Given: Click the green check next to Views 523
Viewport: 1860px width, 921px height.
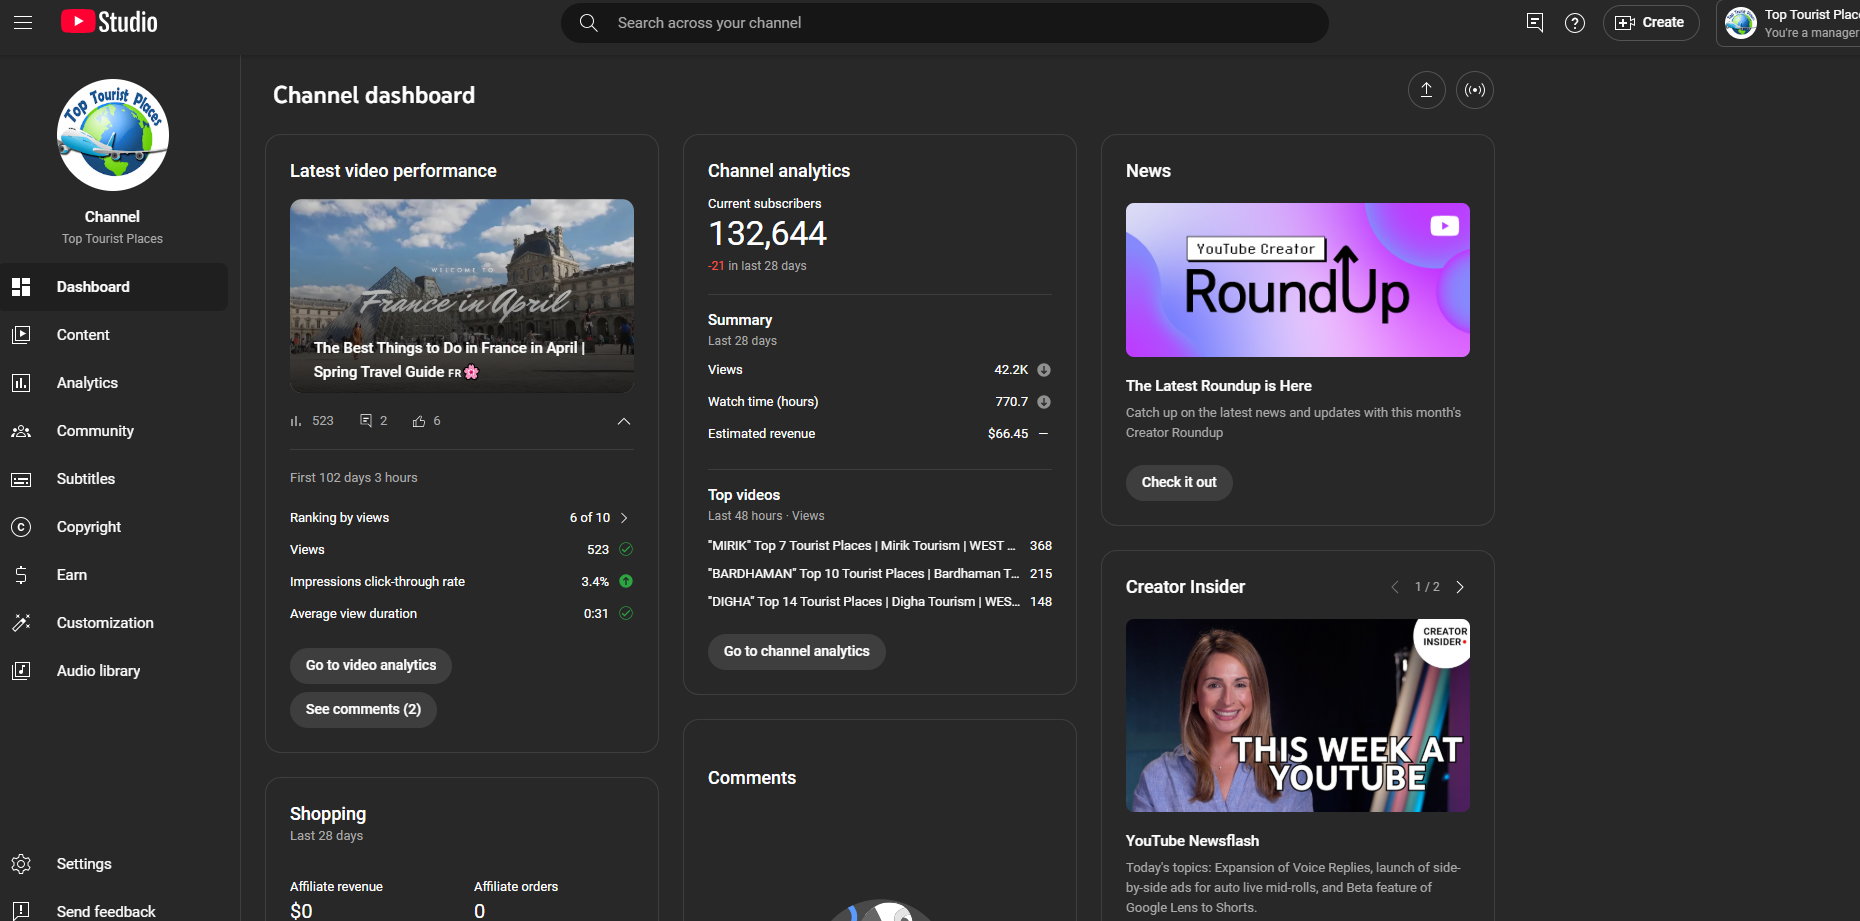Looking at the screenshot, I should click(626, 549).
